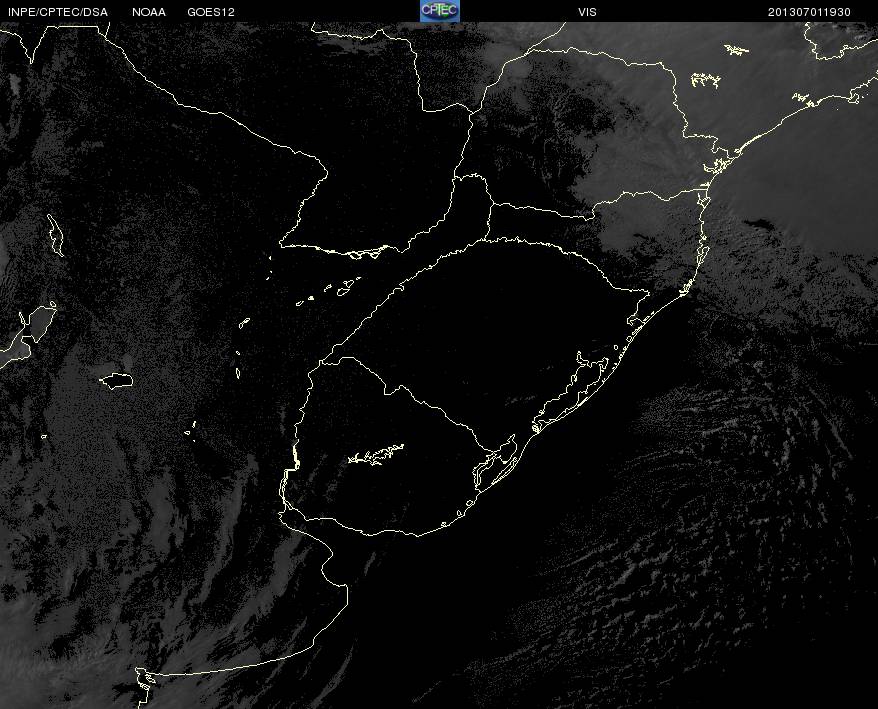Click the NOAA label in the header
Viewport: 878px width, 709px height.
point(149,12)
